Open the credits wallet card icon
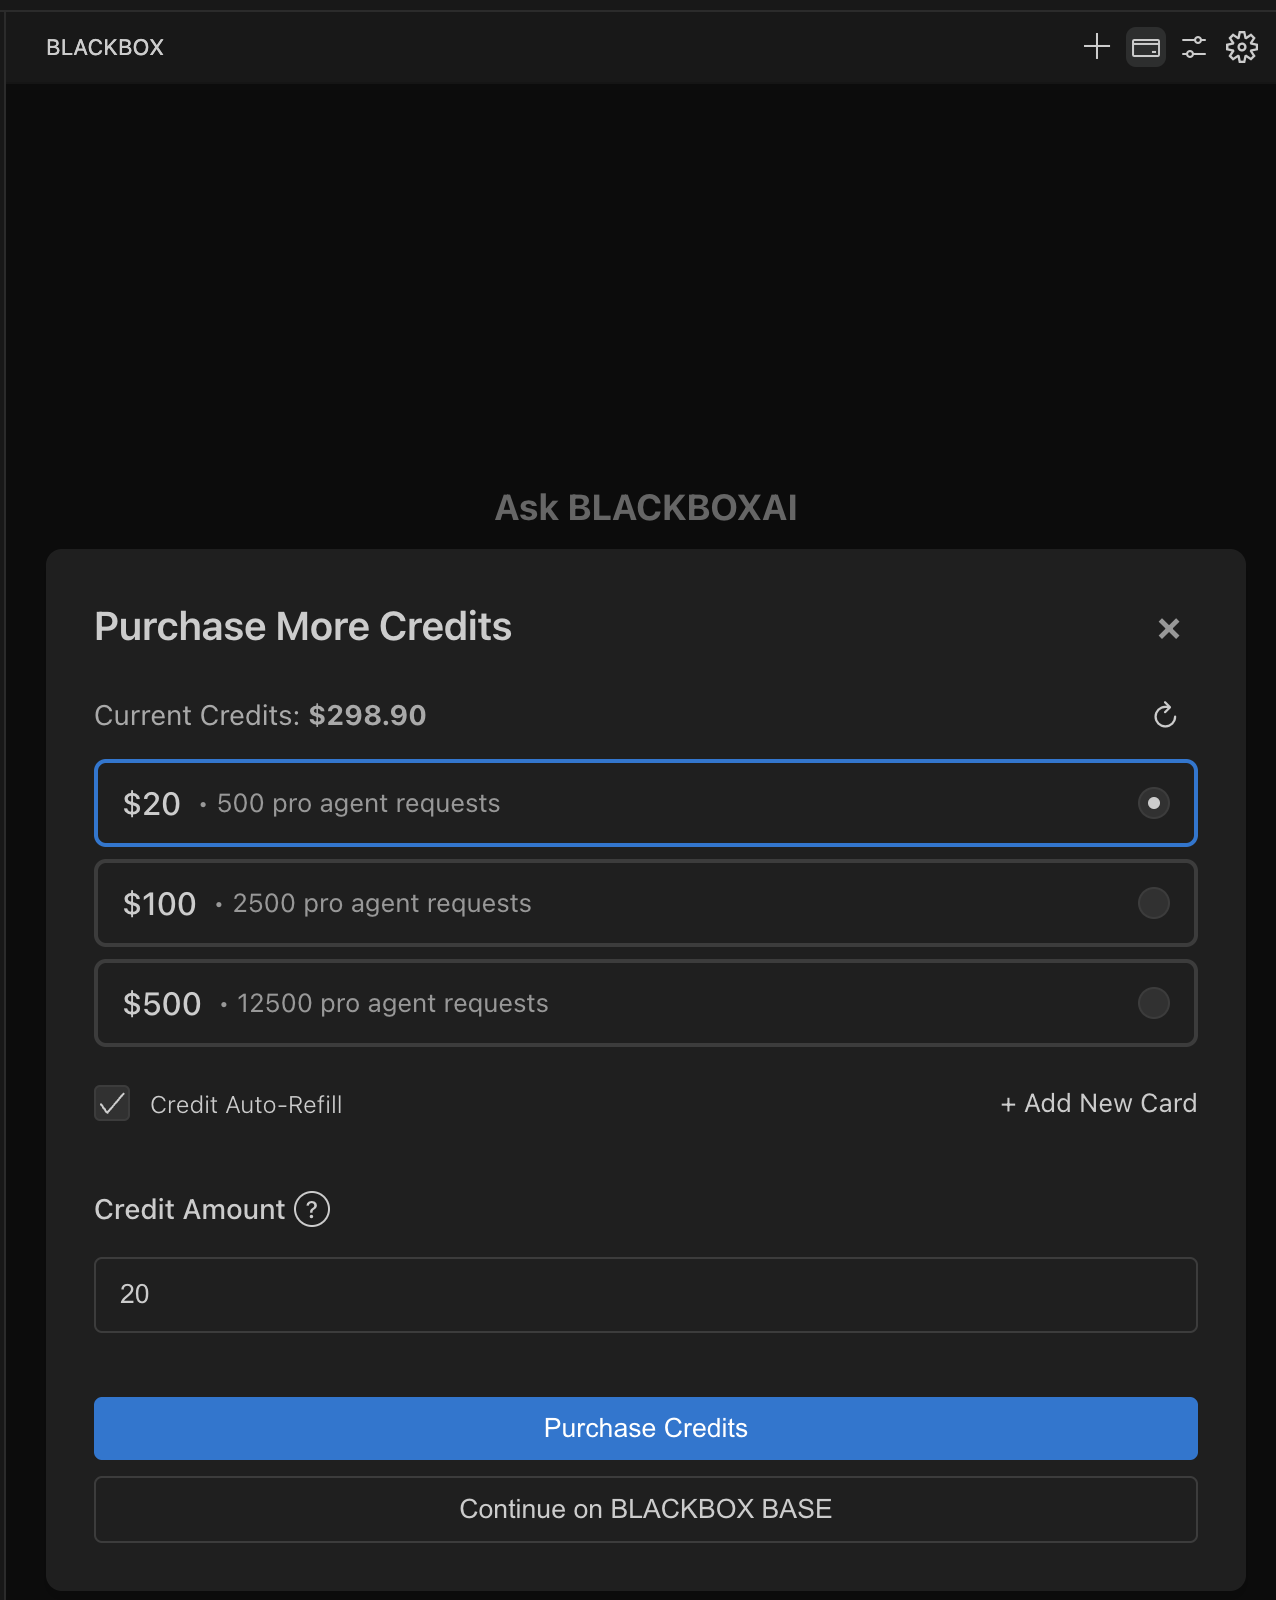Viewport: 1276px width, 1600px height. (1146, 47)
